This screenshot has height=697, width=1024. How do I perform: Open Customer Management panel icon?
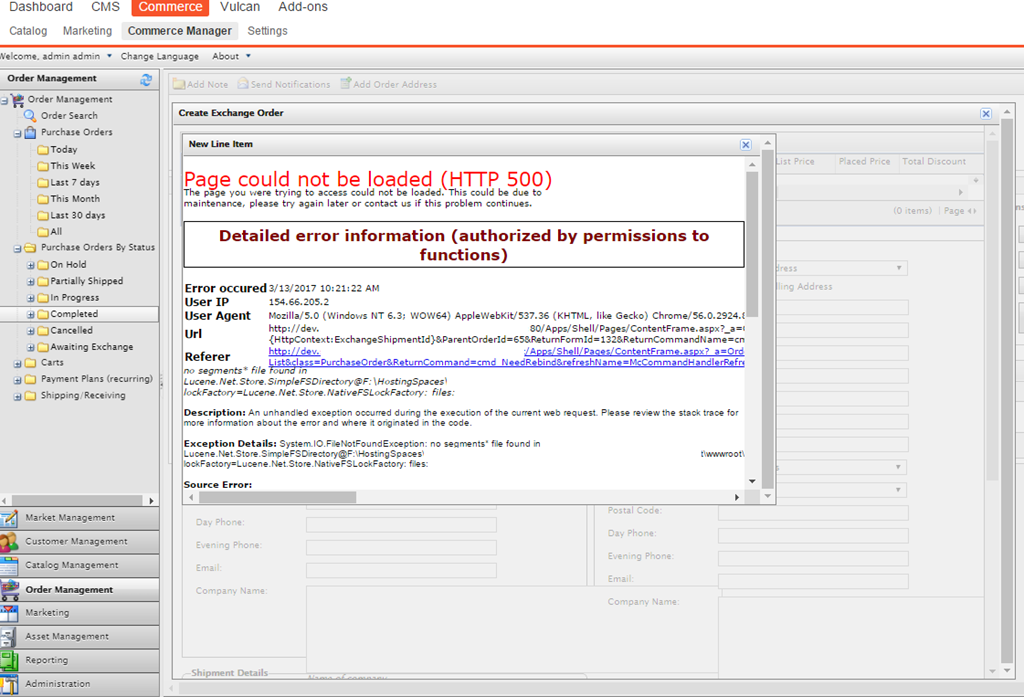point(9,542)
